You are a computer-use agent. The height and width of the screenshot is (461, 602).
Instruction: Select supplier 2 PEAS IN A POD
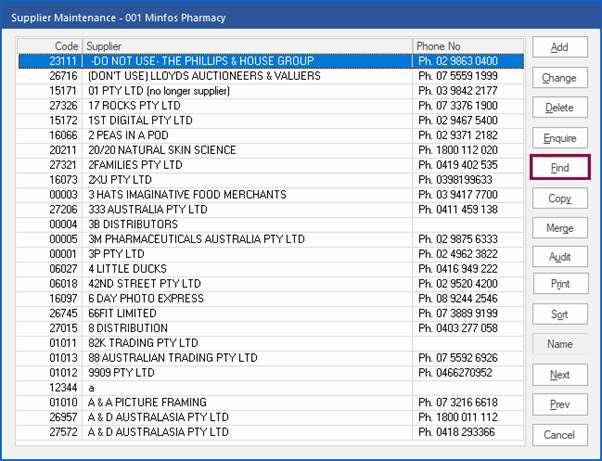[x=271, y=135]
